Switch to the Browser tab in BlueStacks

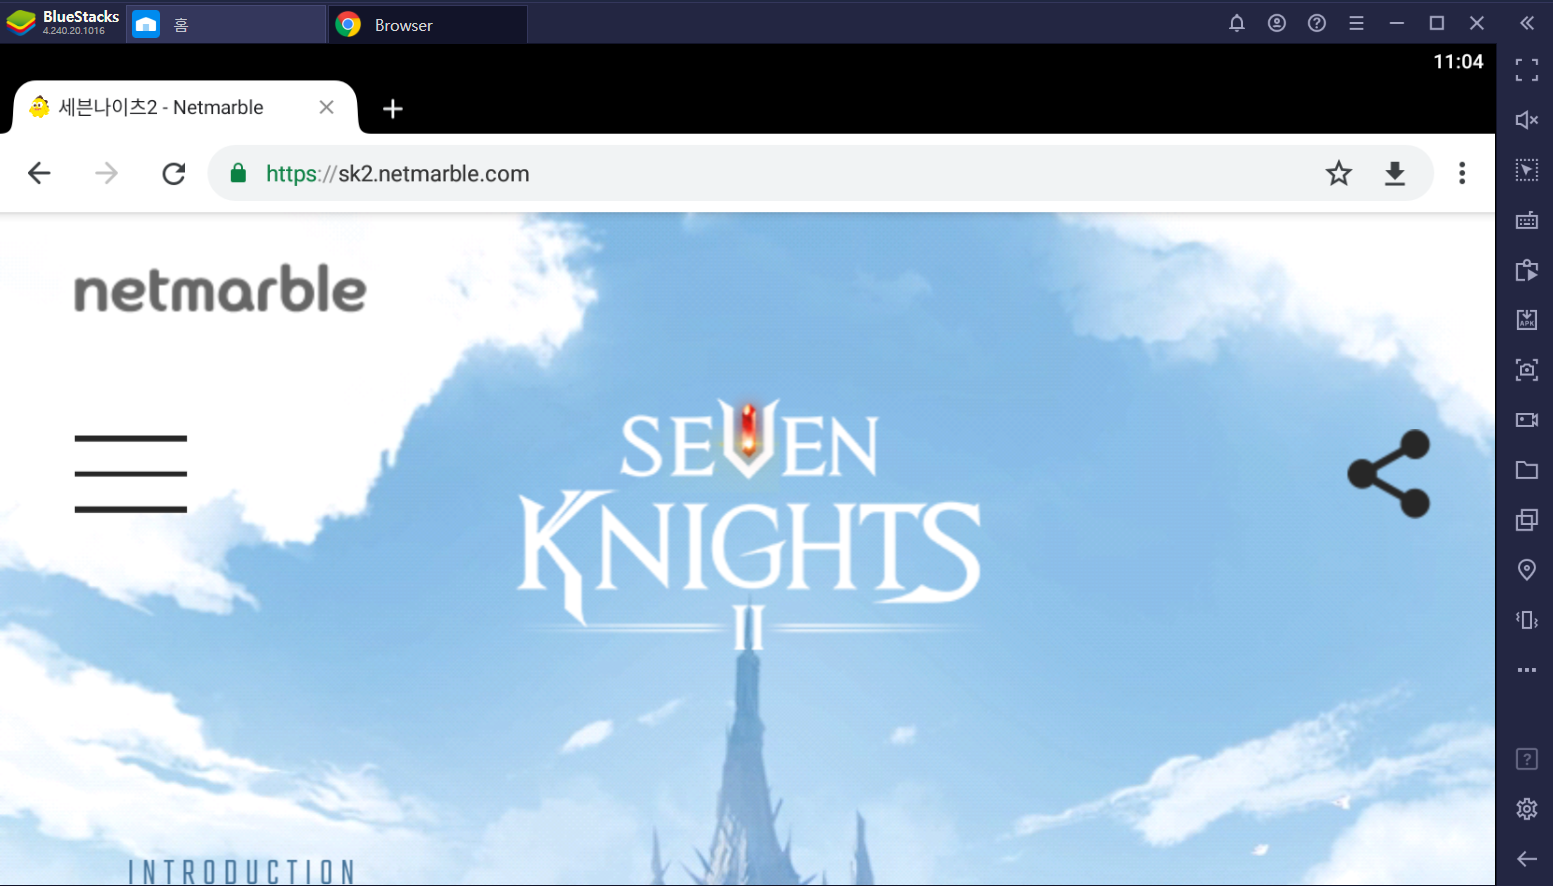pos(427,24)
